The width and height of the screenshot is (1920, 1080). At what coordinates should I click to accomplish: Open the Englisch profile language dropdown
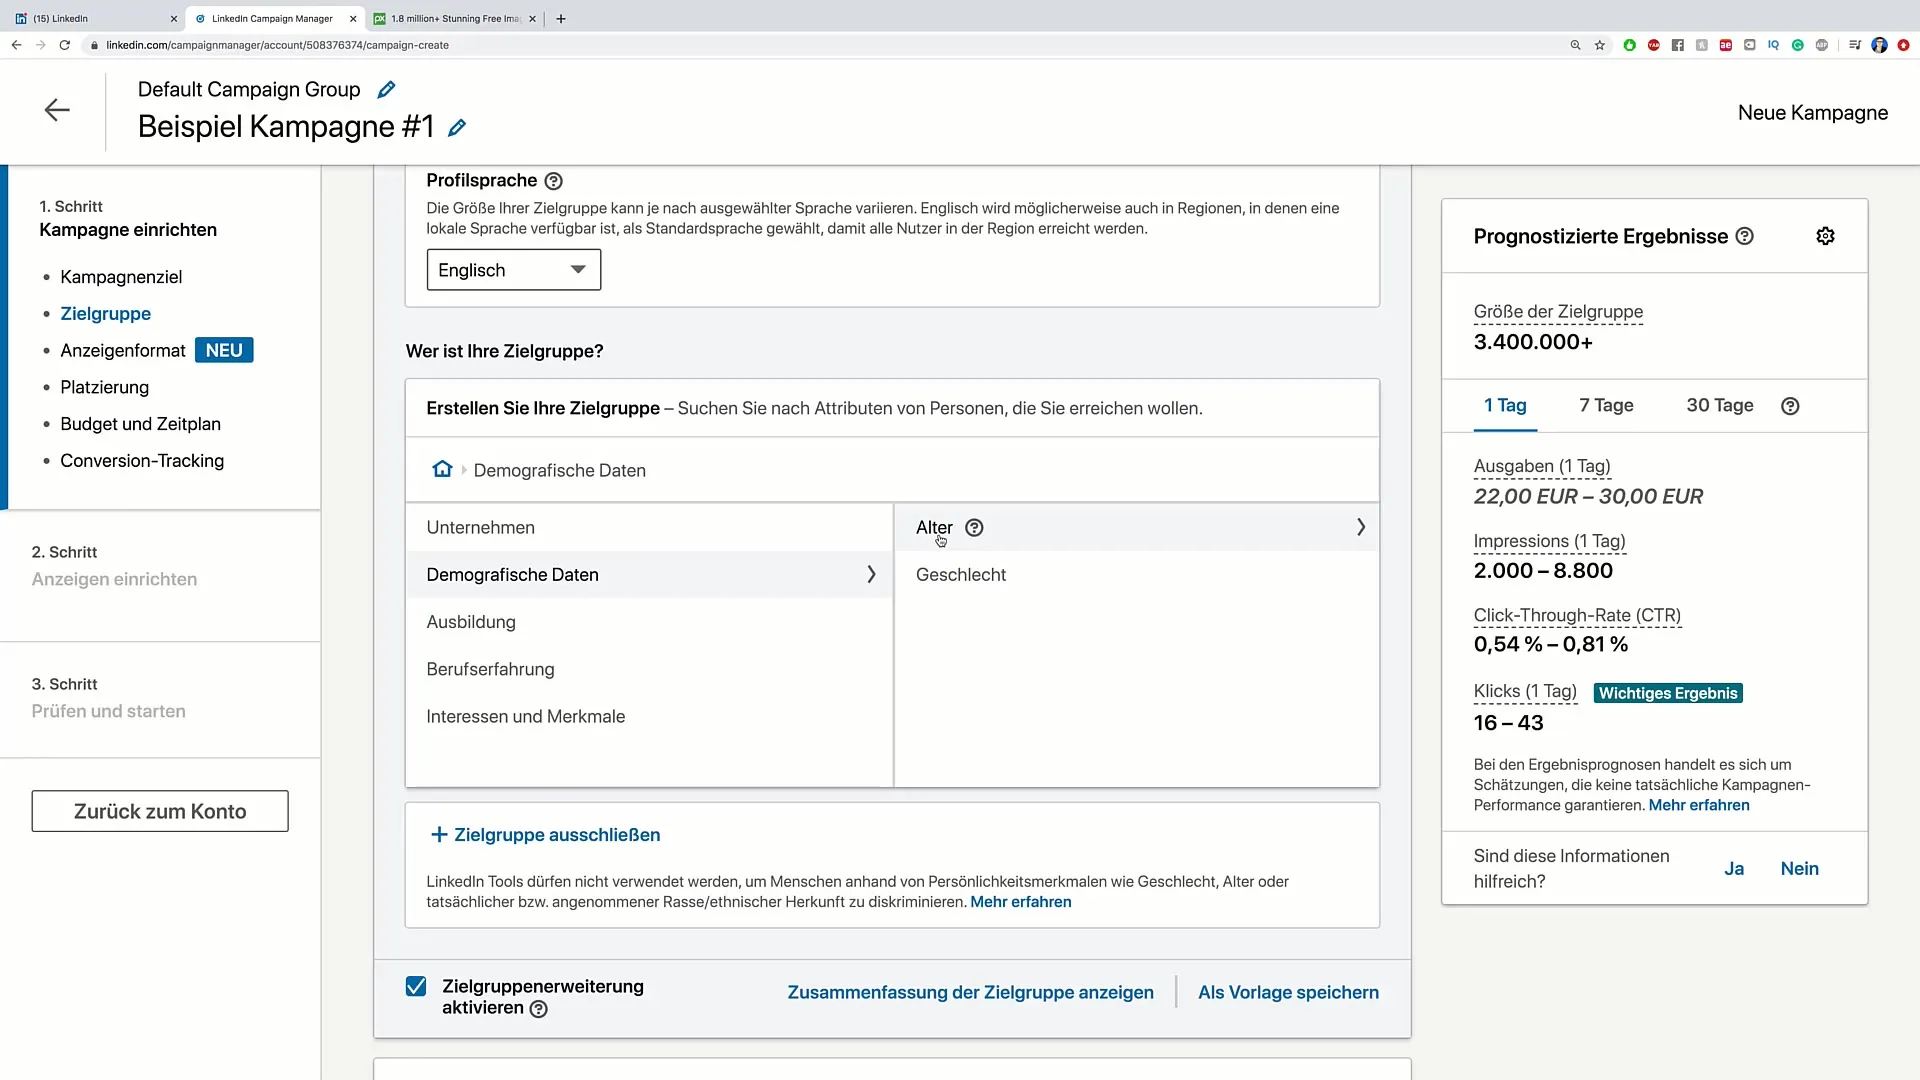click(513, 270)
